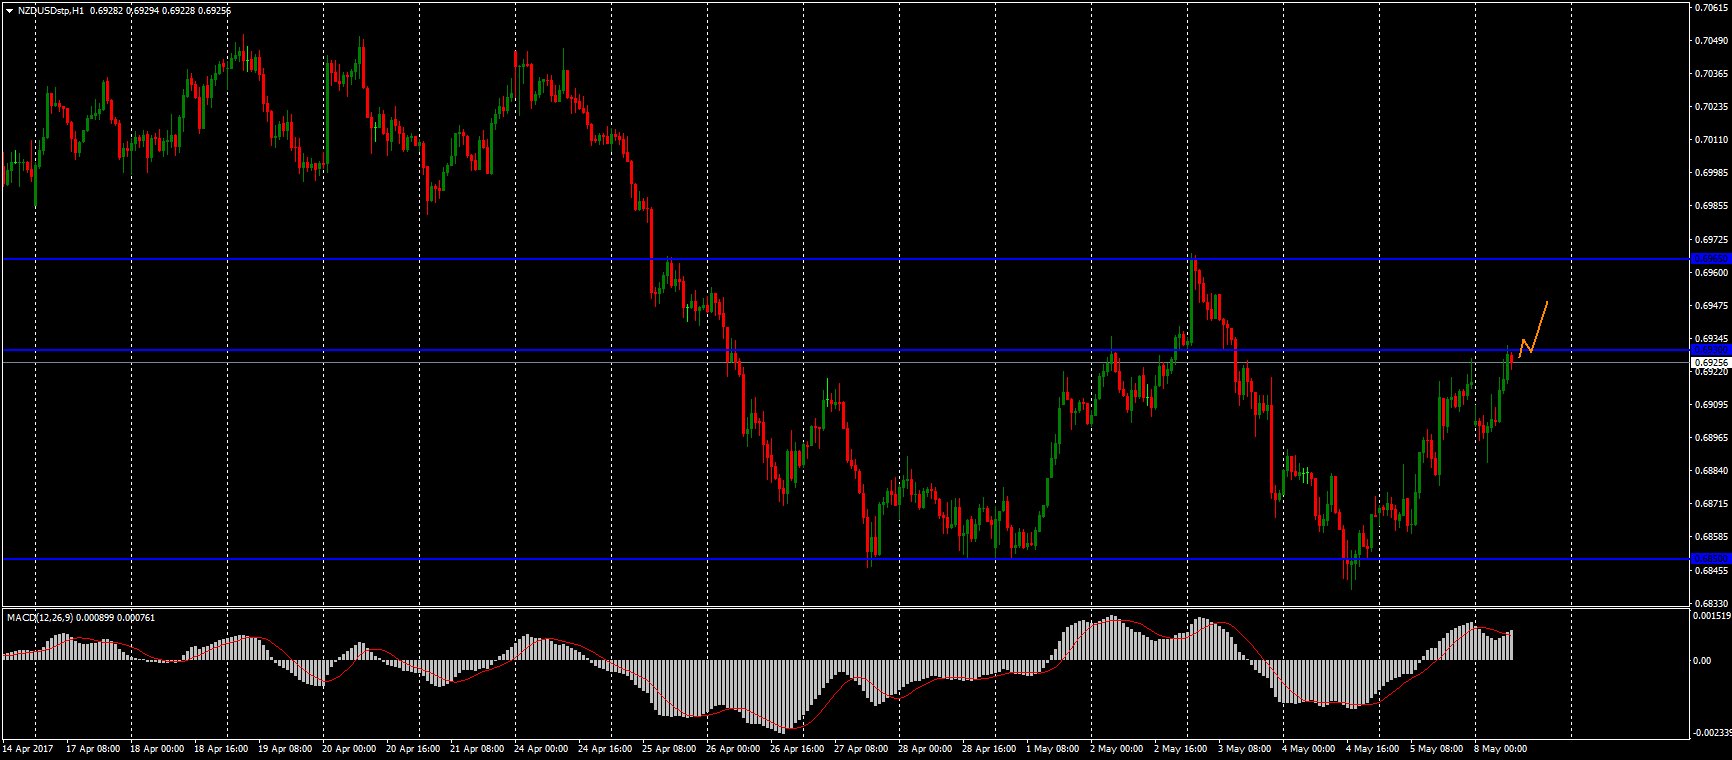Click the current price label 0.69256
Image resolution: width=1732 pixels, height=760 pixels.
click(1709, 361)
